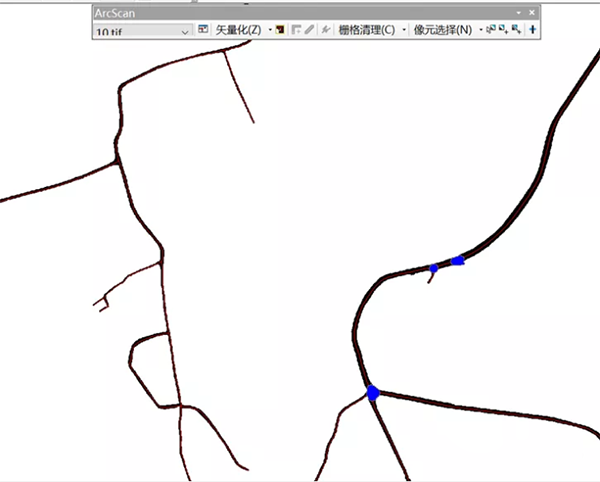Click the blue selected blob on thick road
This screenshot has width=600, height=482.
click(x=458, y=261)
